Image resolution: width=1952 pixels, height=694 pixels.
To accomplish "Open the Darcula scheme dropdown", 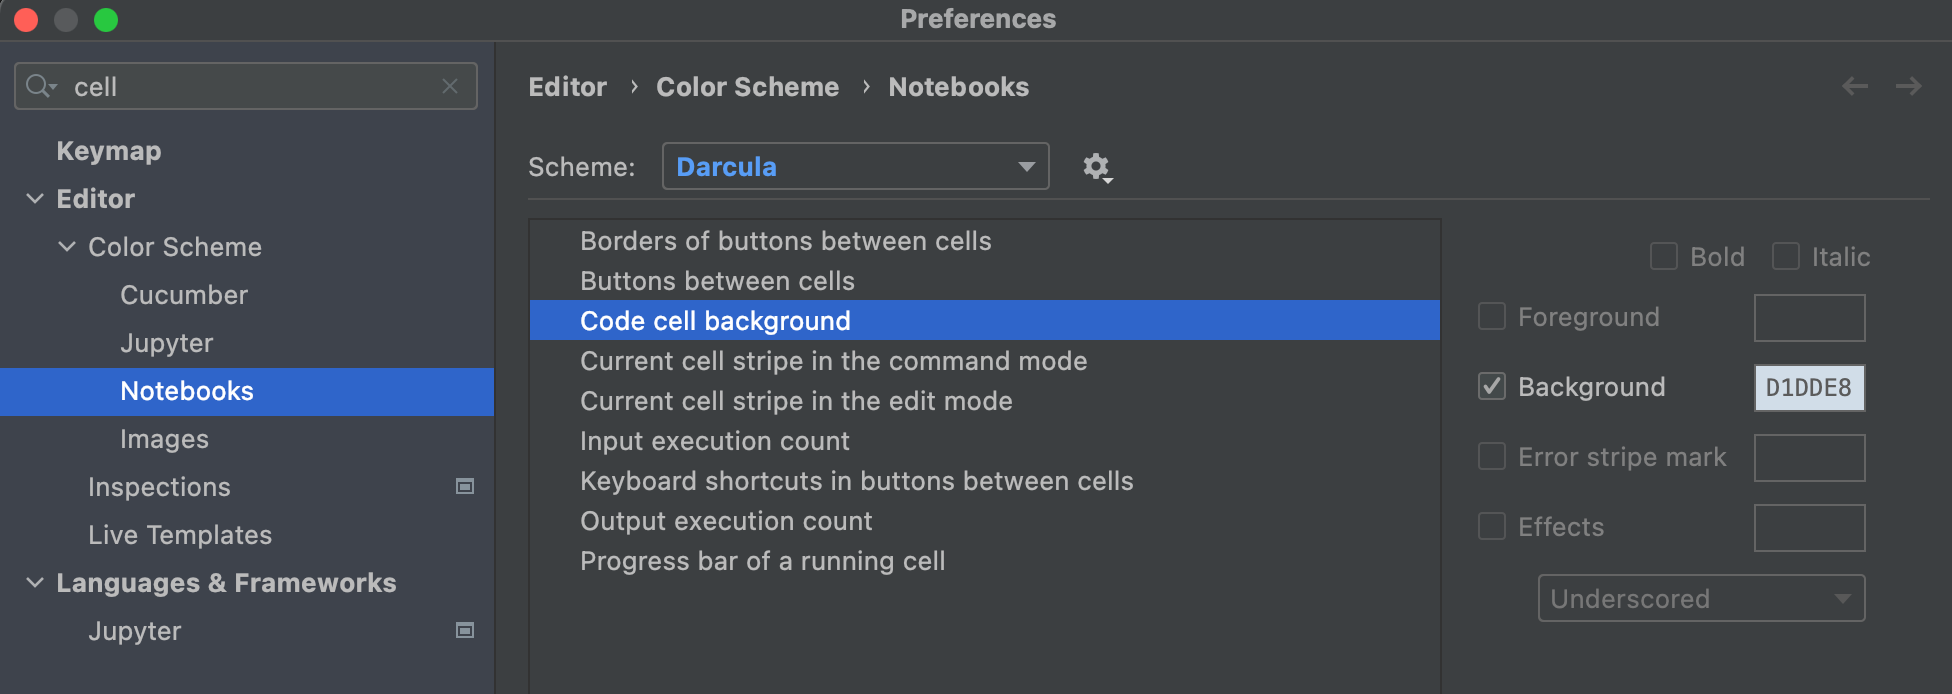I will click(855, 167).
